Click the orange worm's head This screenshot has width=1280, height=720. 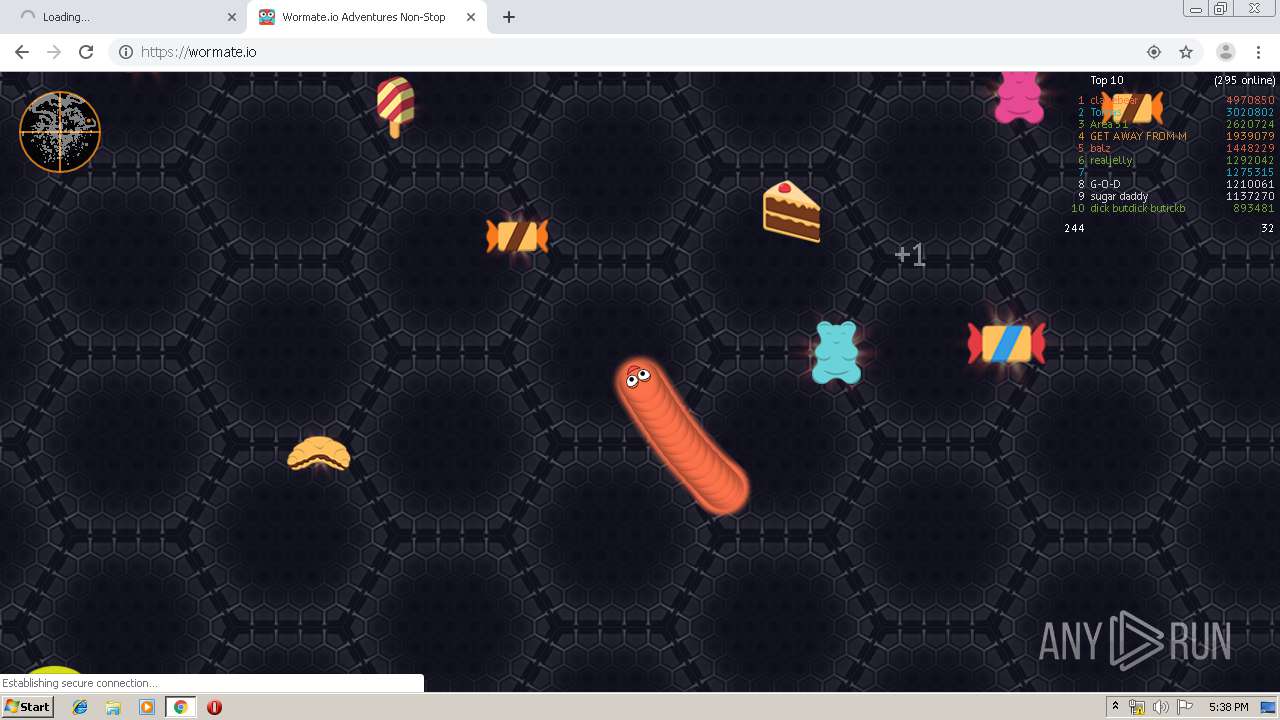pyautogui.click(x=637, y=377)
